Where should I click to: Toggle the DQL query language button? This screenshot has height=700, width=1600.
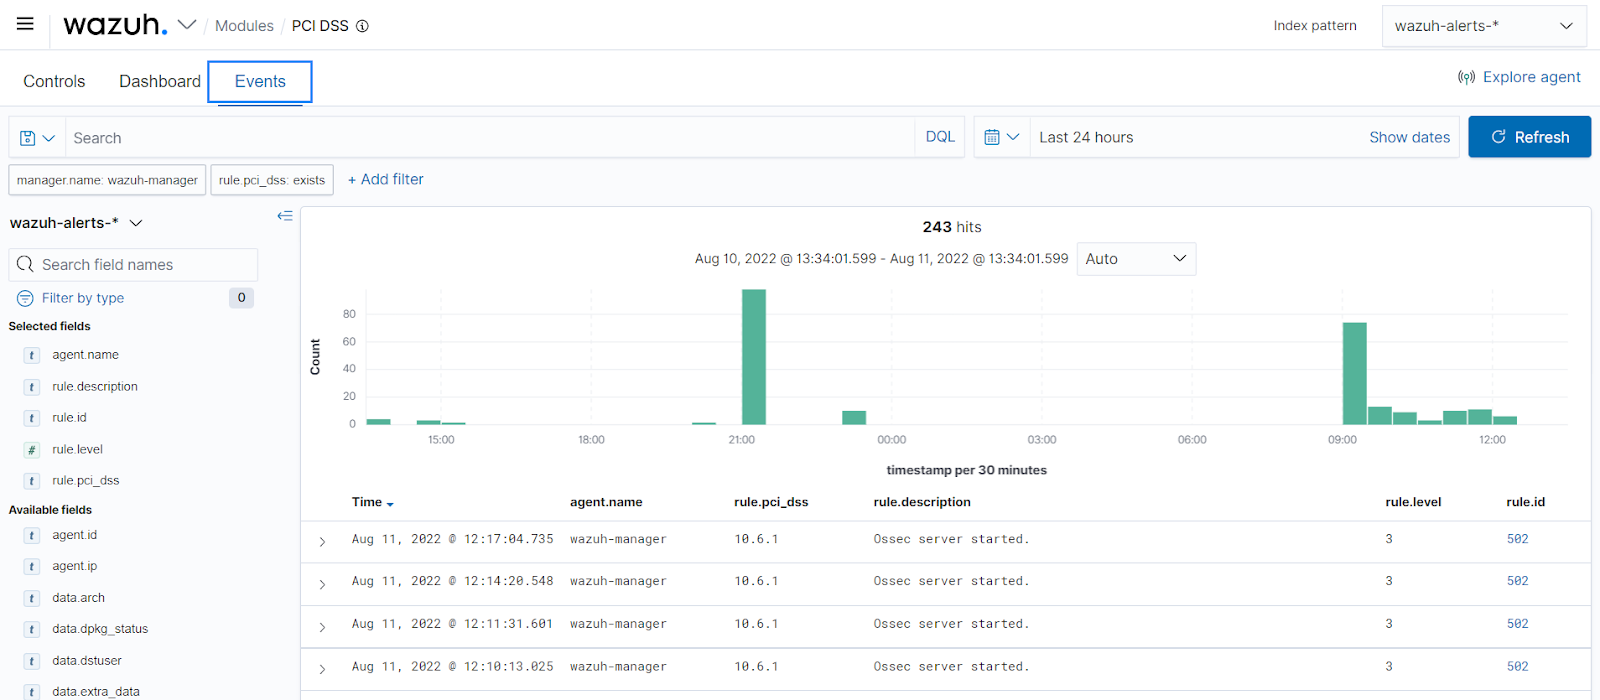tap(940, 137)
